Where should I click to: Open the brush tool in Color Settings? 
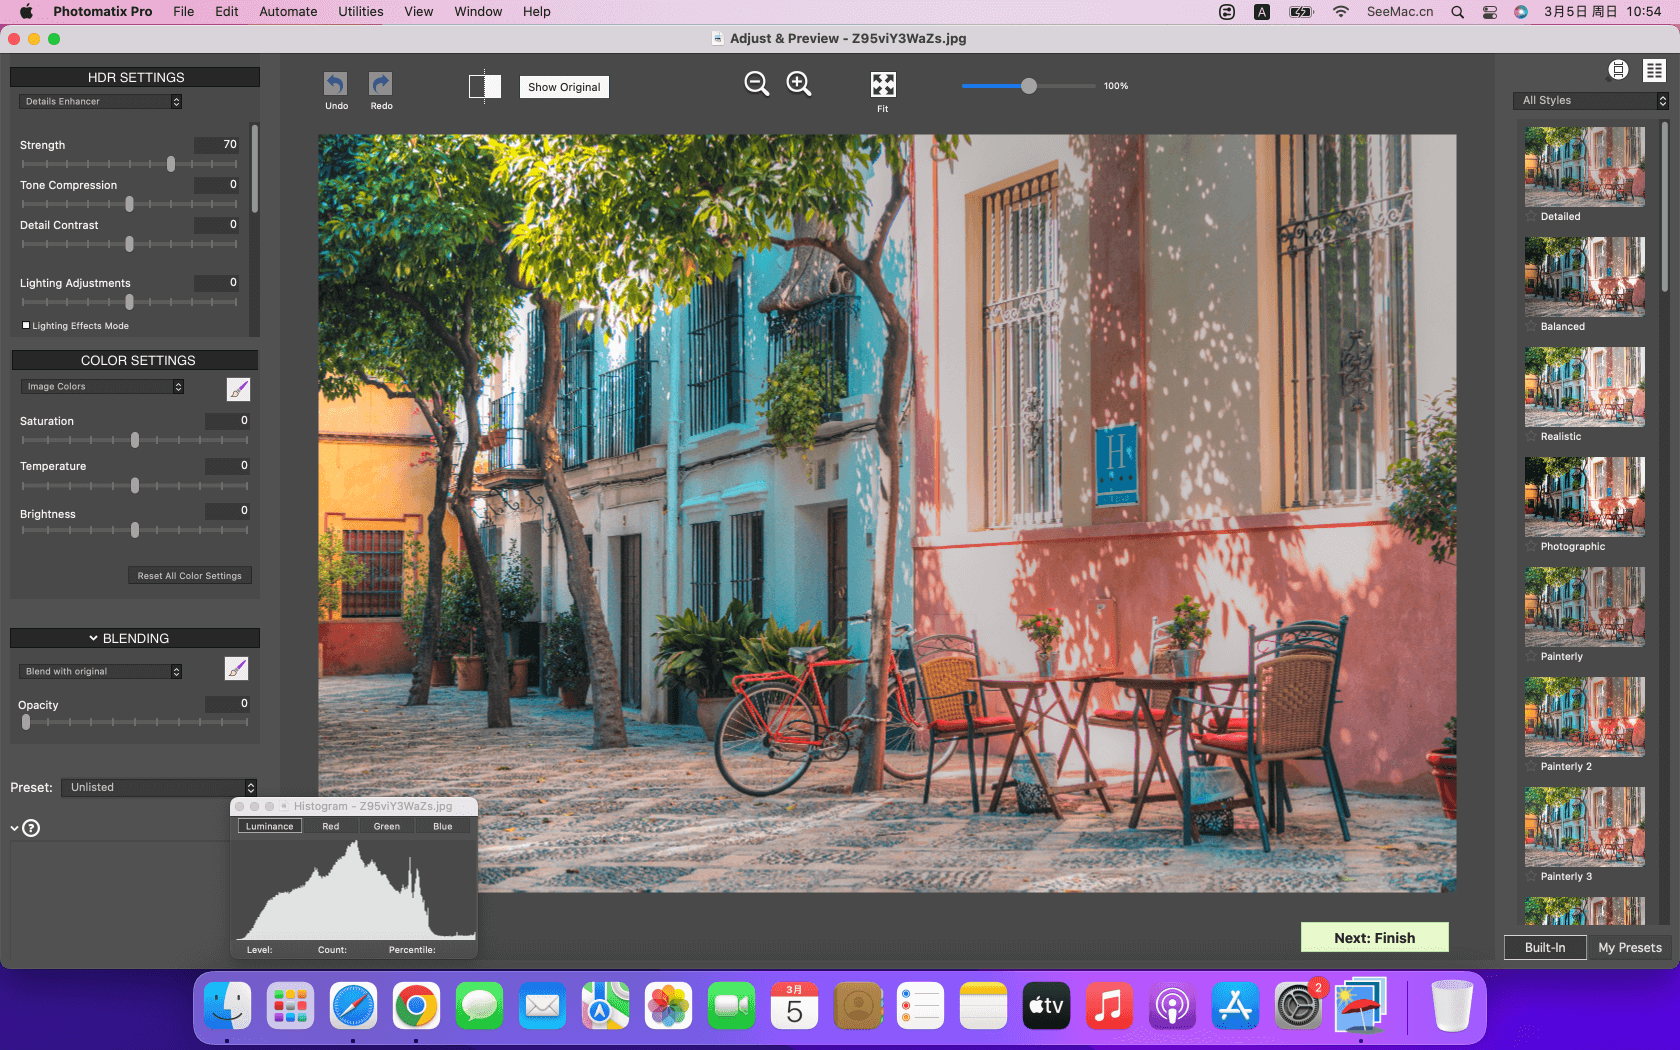pos(238,389)
